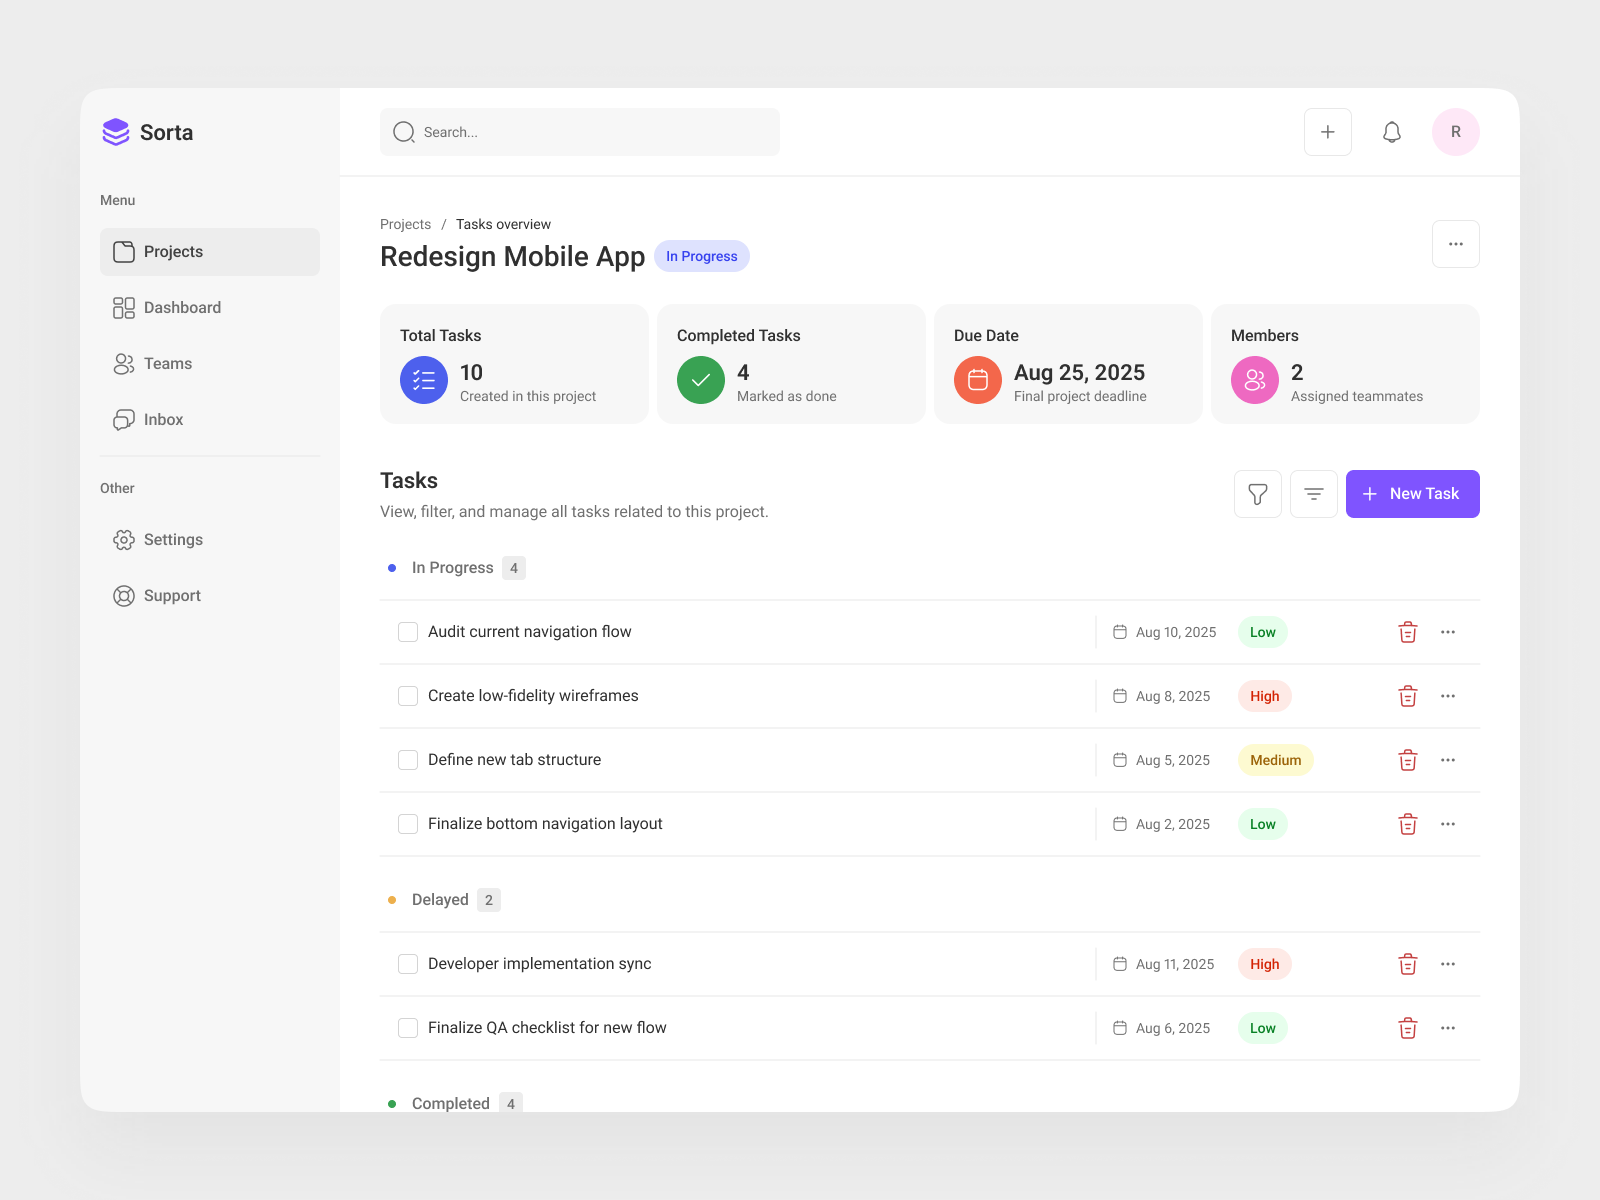Select Teams in the sidebar menu

pyautogui.click(x=167, y=363)
